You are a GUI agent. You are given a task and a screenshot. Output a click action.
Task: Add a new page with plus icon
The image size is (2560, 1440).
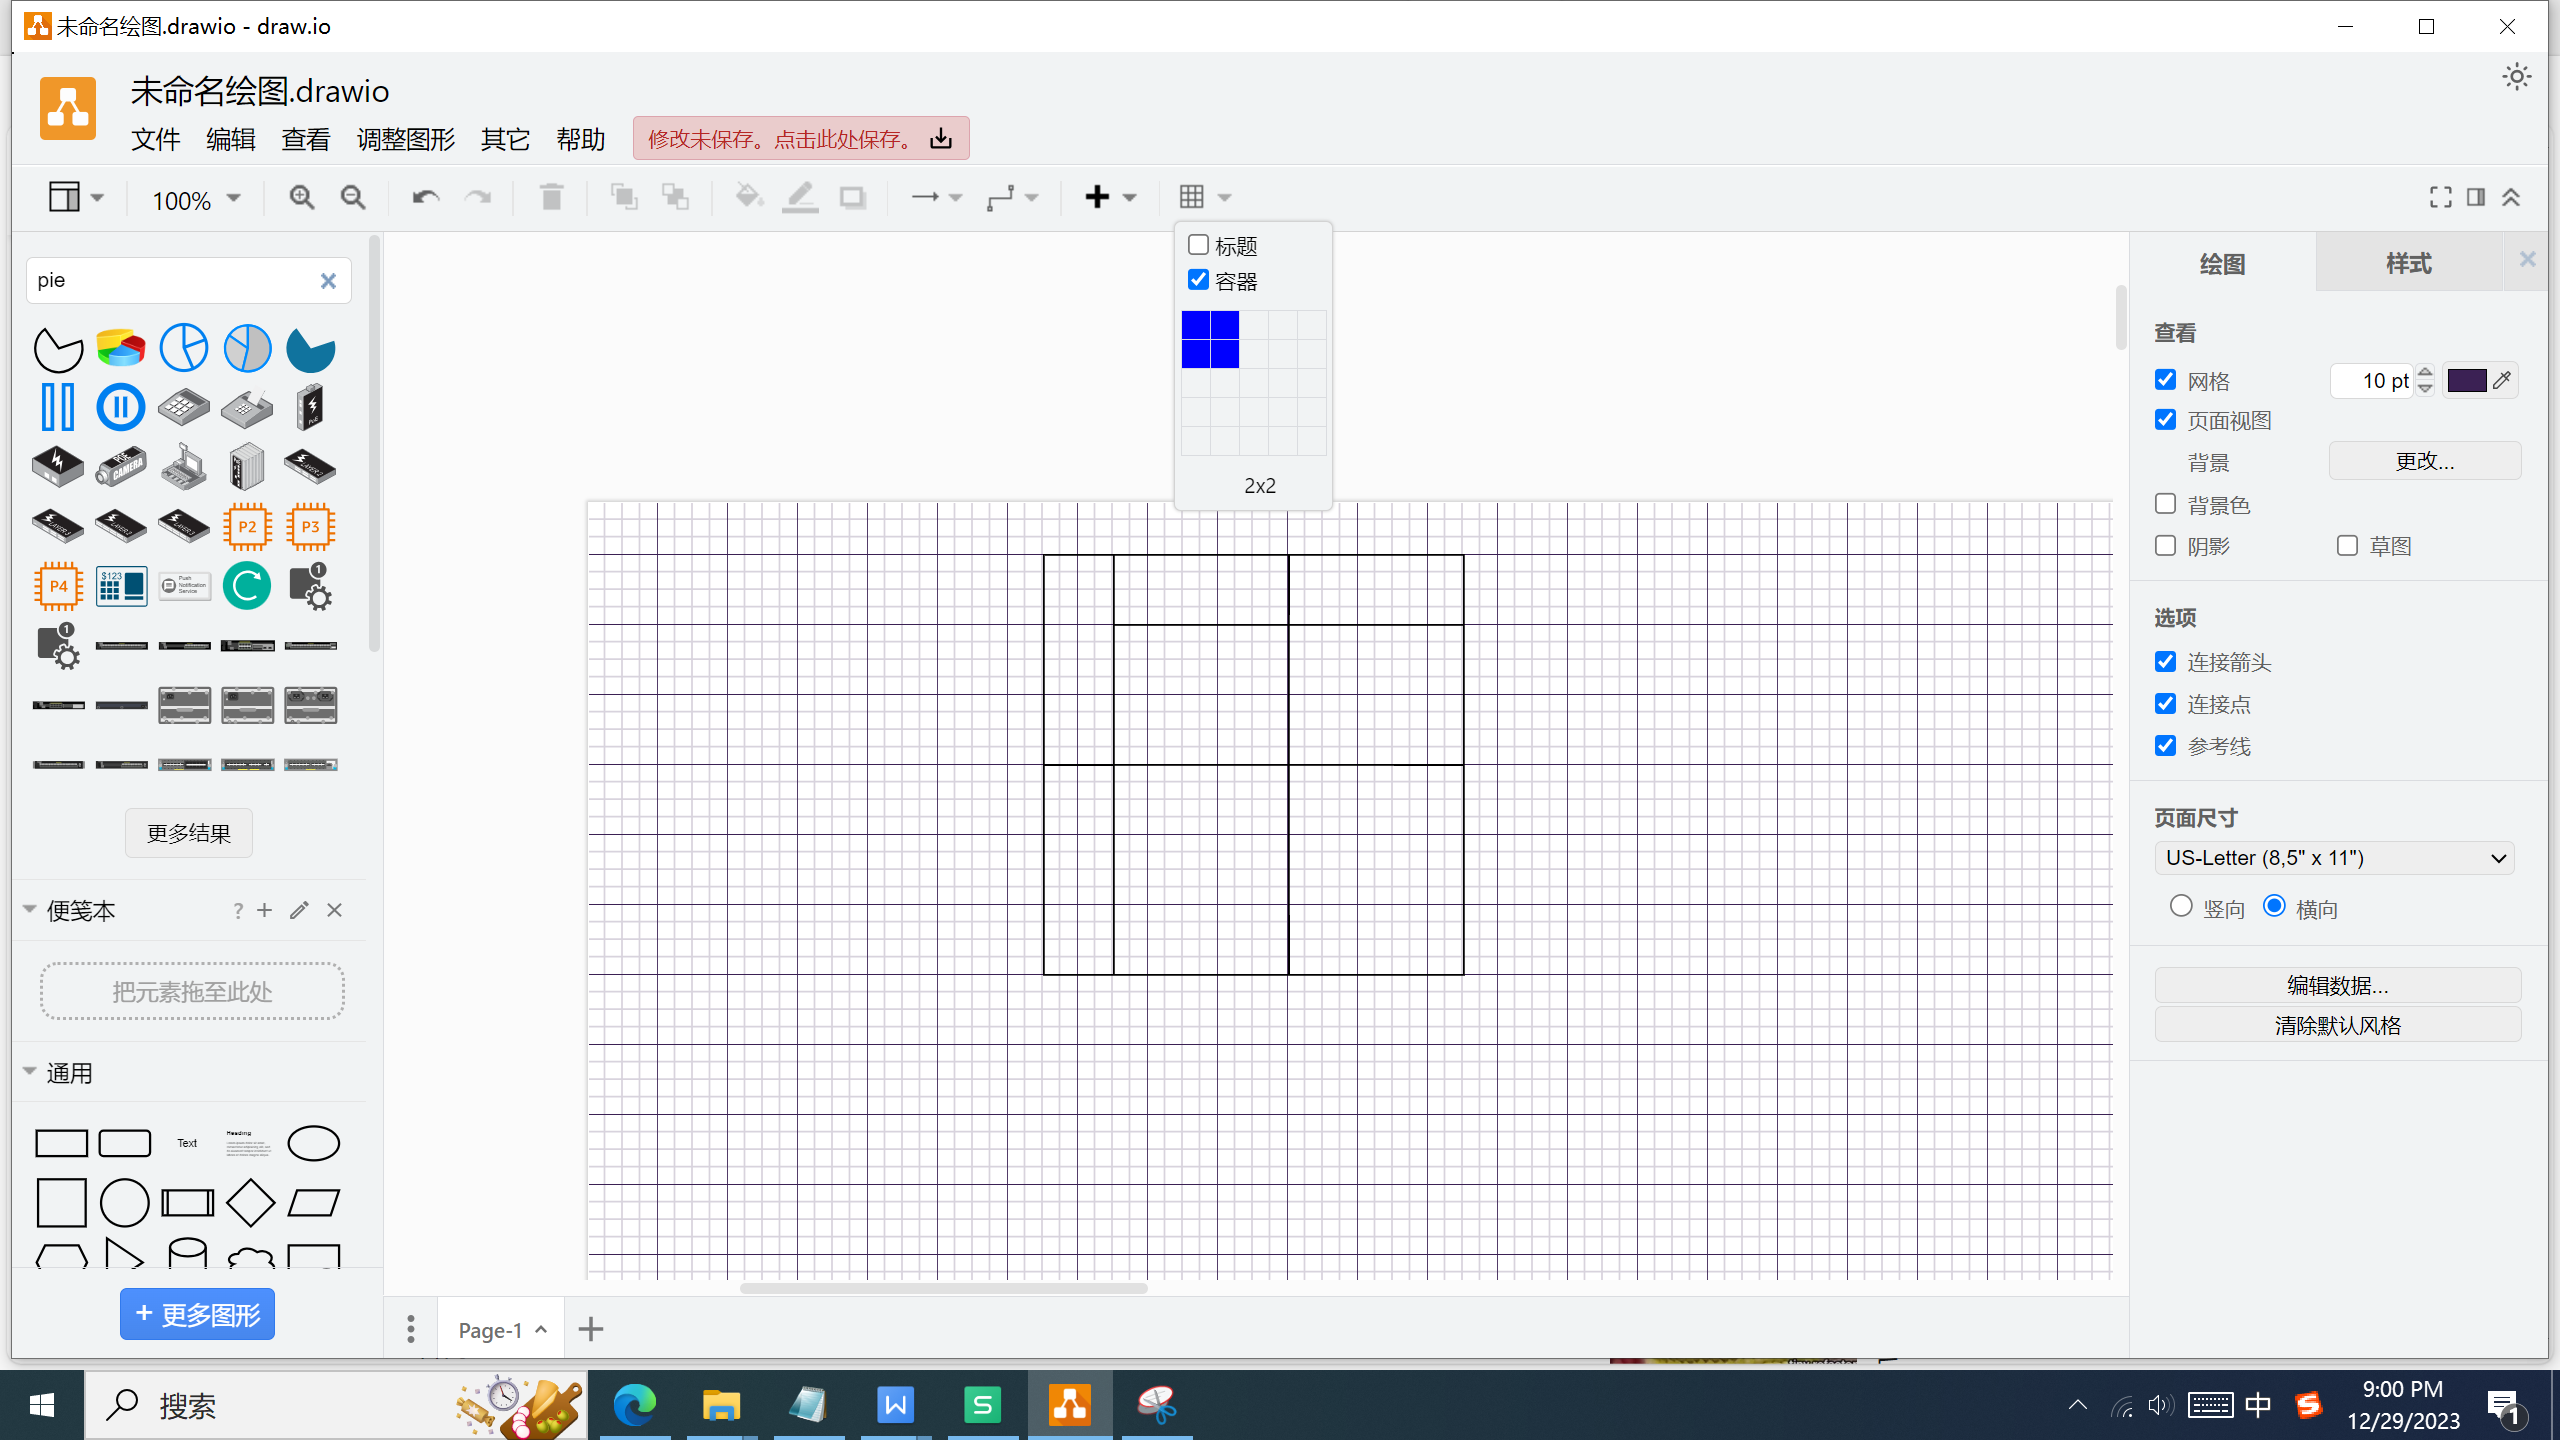(x=591, y=1329)
